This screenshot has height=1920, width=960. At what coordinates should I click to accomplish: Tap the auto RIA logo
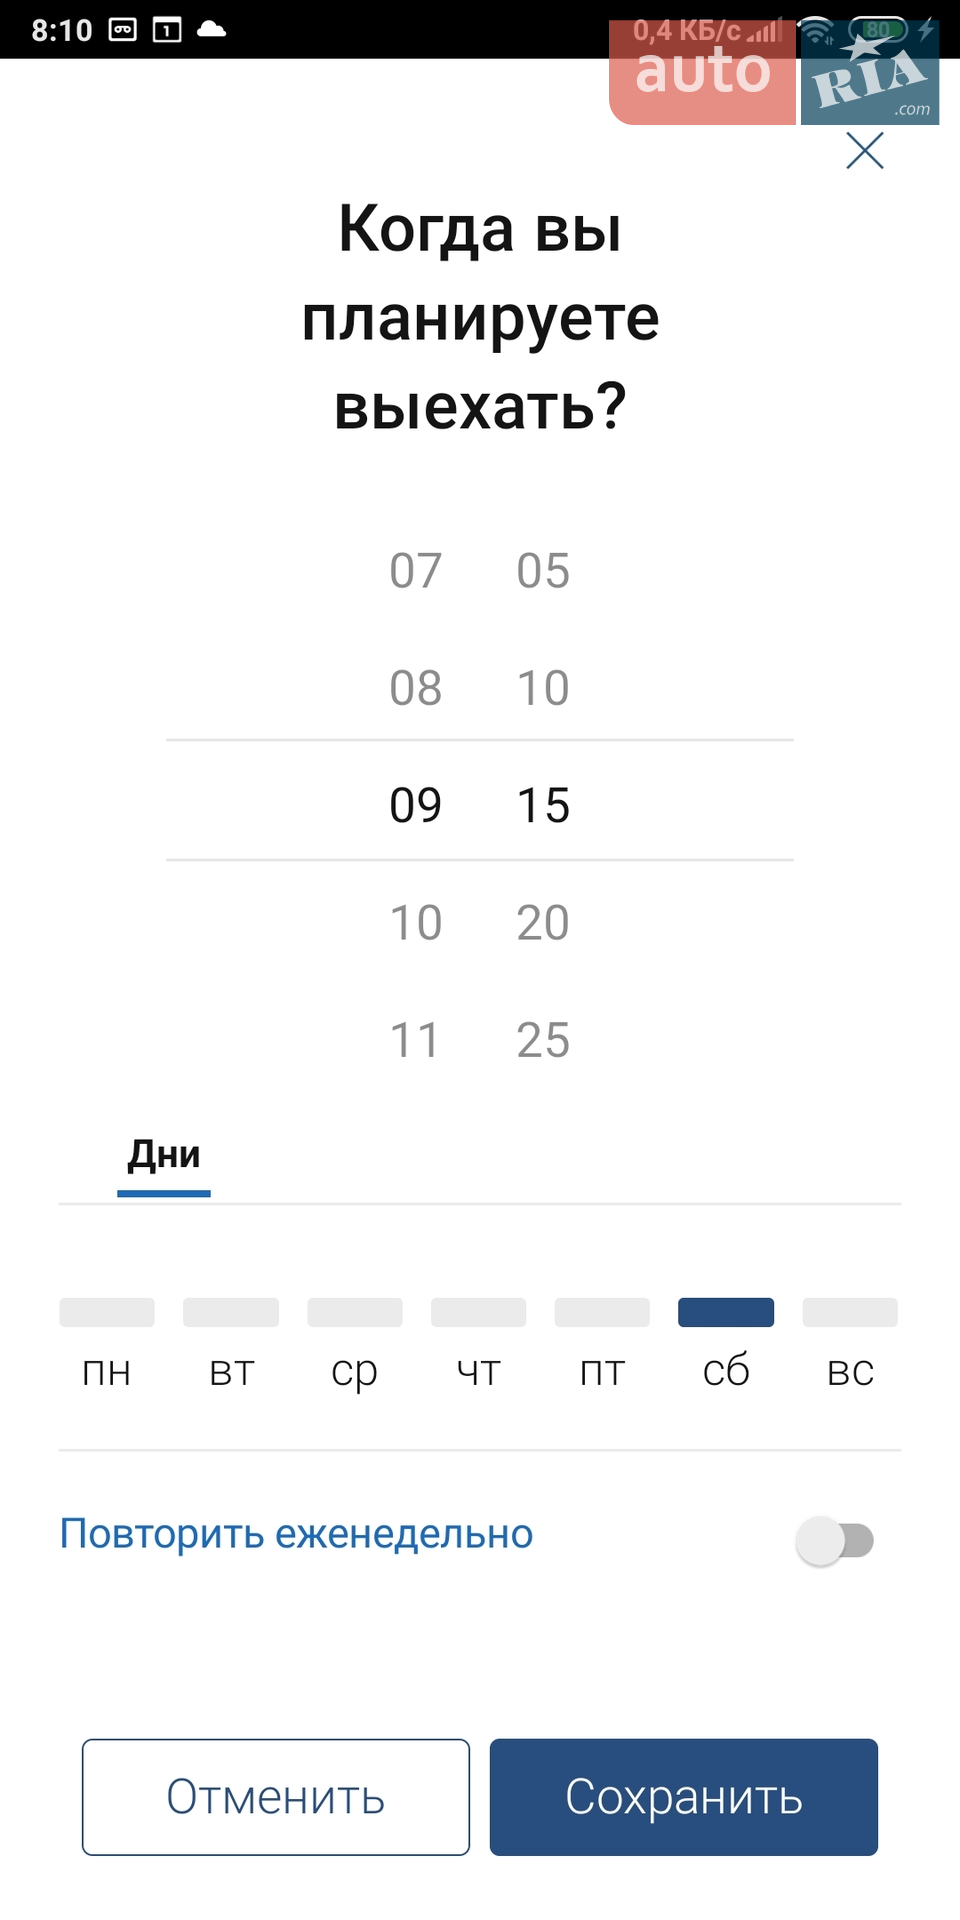click(774, 73)
